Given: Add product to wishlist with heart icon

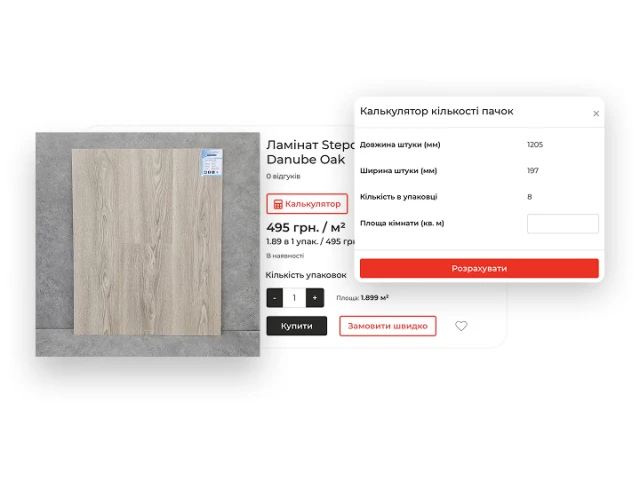Looking at the screenshot, I should coord(461,326).
